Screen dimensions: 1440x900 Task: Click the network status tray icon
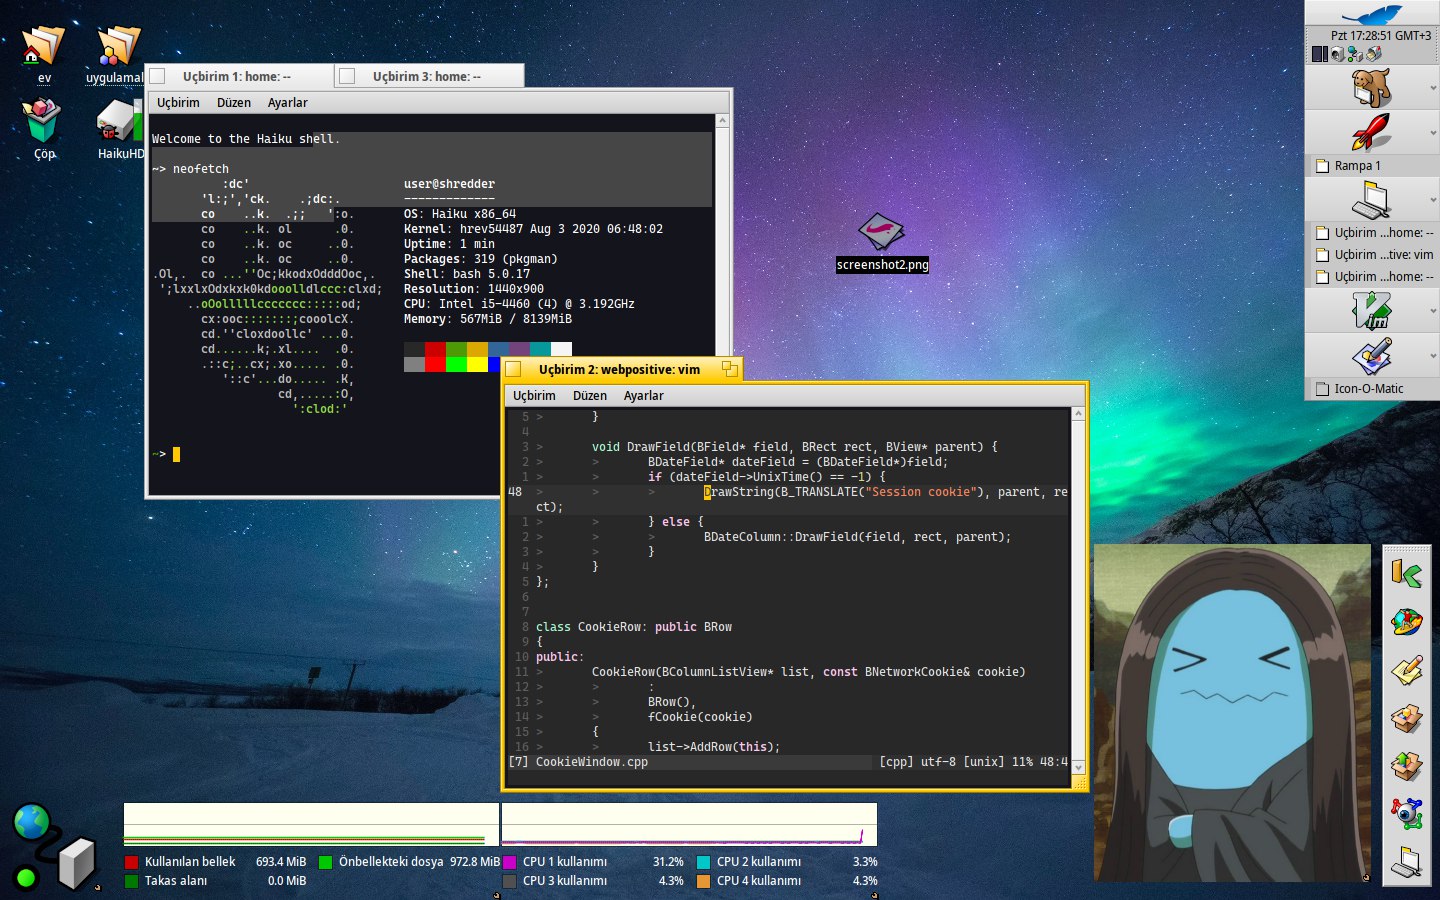tap(1356, 54)
